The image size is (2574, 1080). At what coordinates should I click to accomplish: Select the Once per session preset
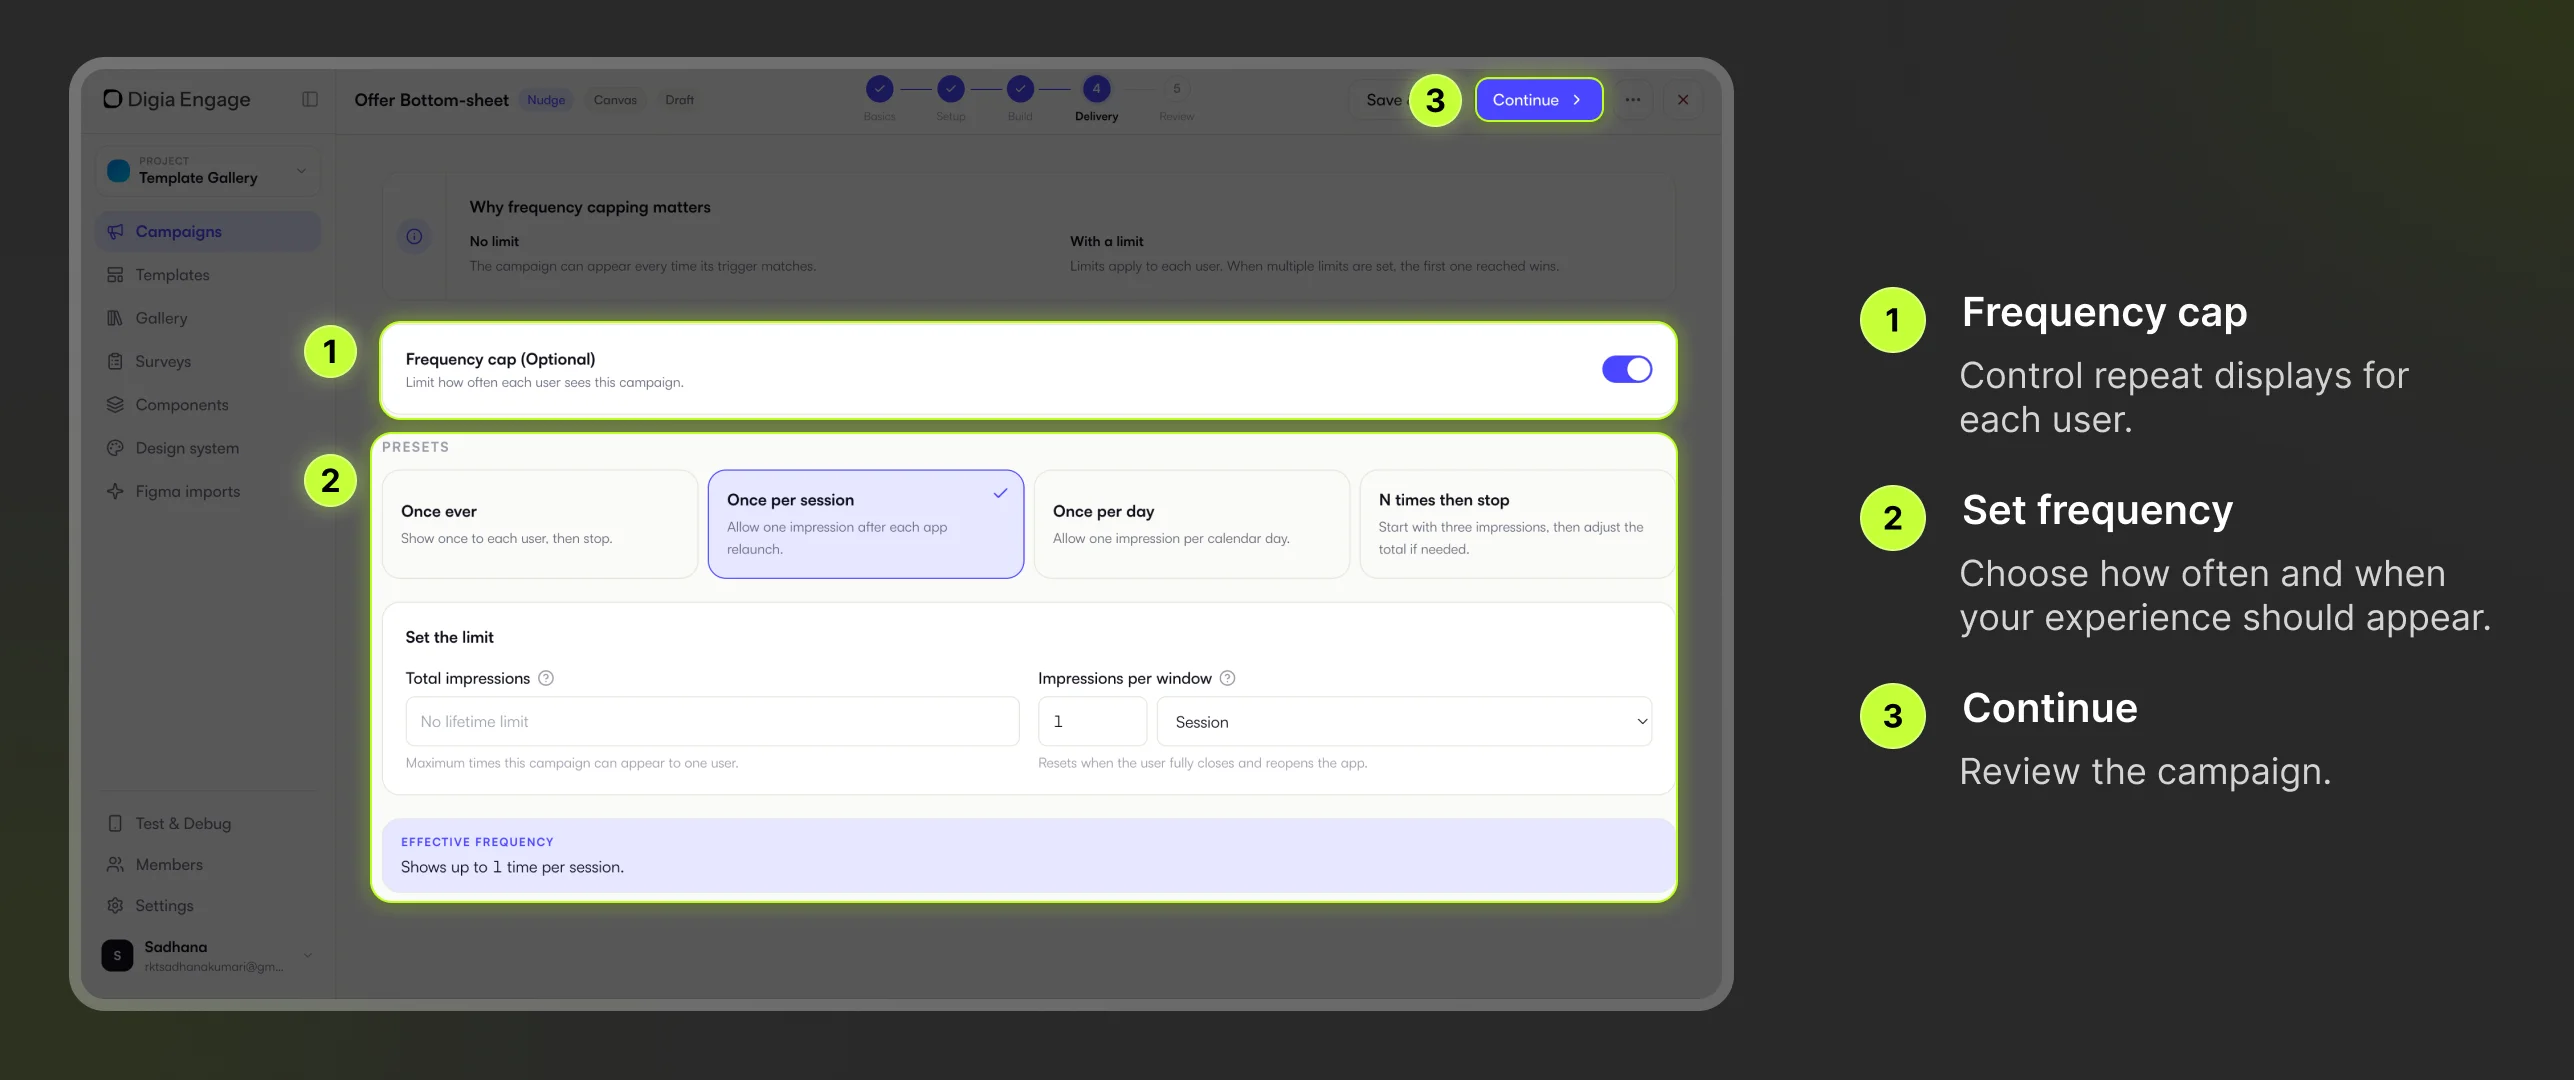click(866, 524)
